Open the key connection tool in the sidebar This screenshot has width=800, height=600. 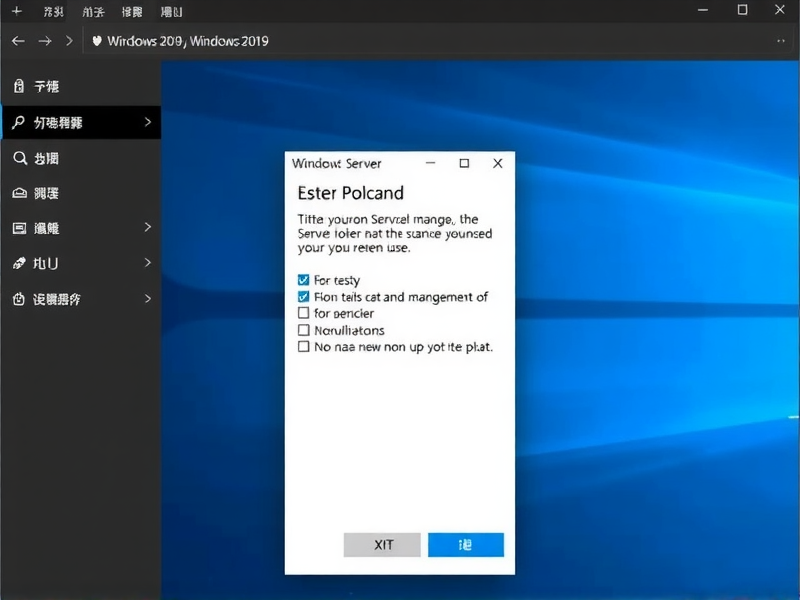21,122
